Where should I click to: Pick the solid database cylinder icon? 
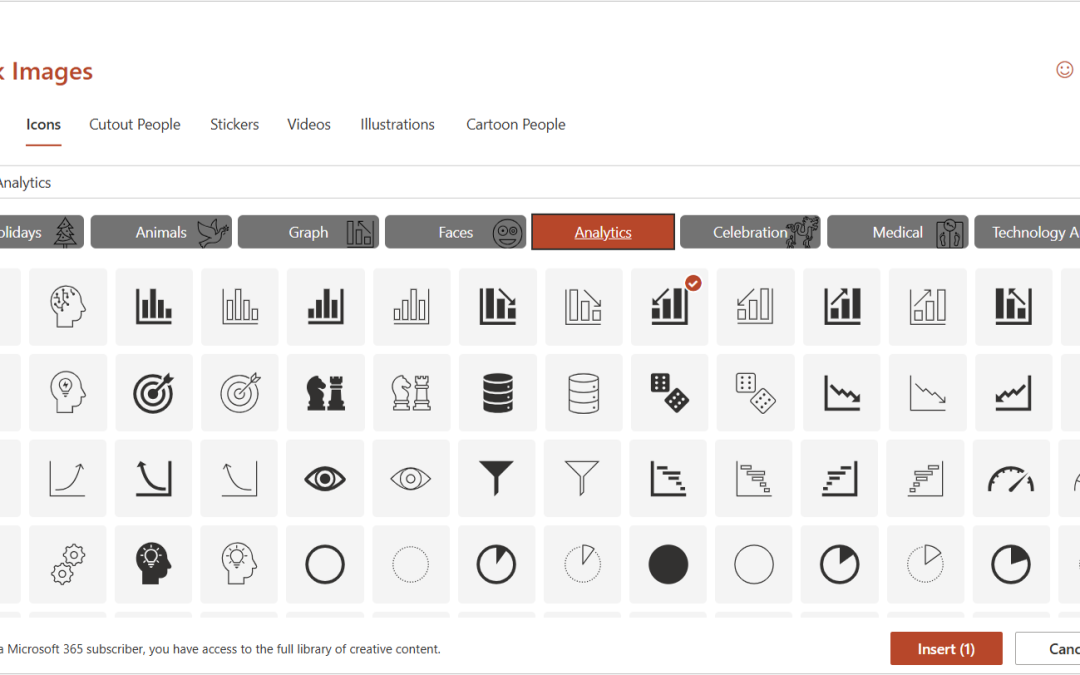(497, 393)
